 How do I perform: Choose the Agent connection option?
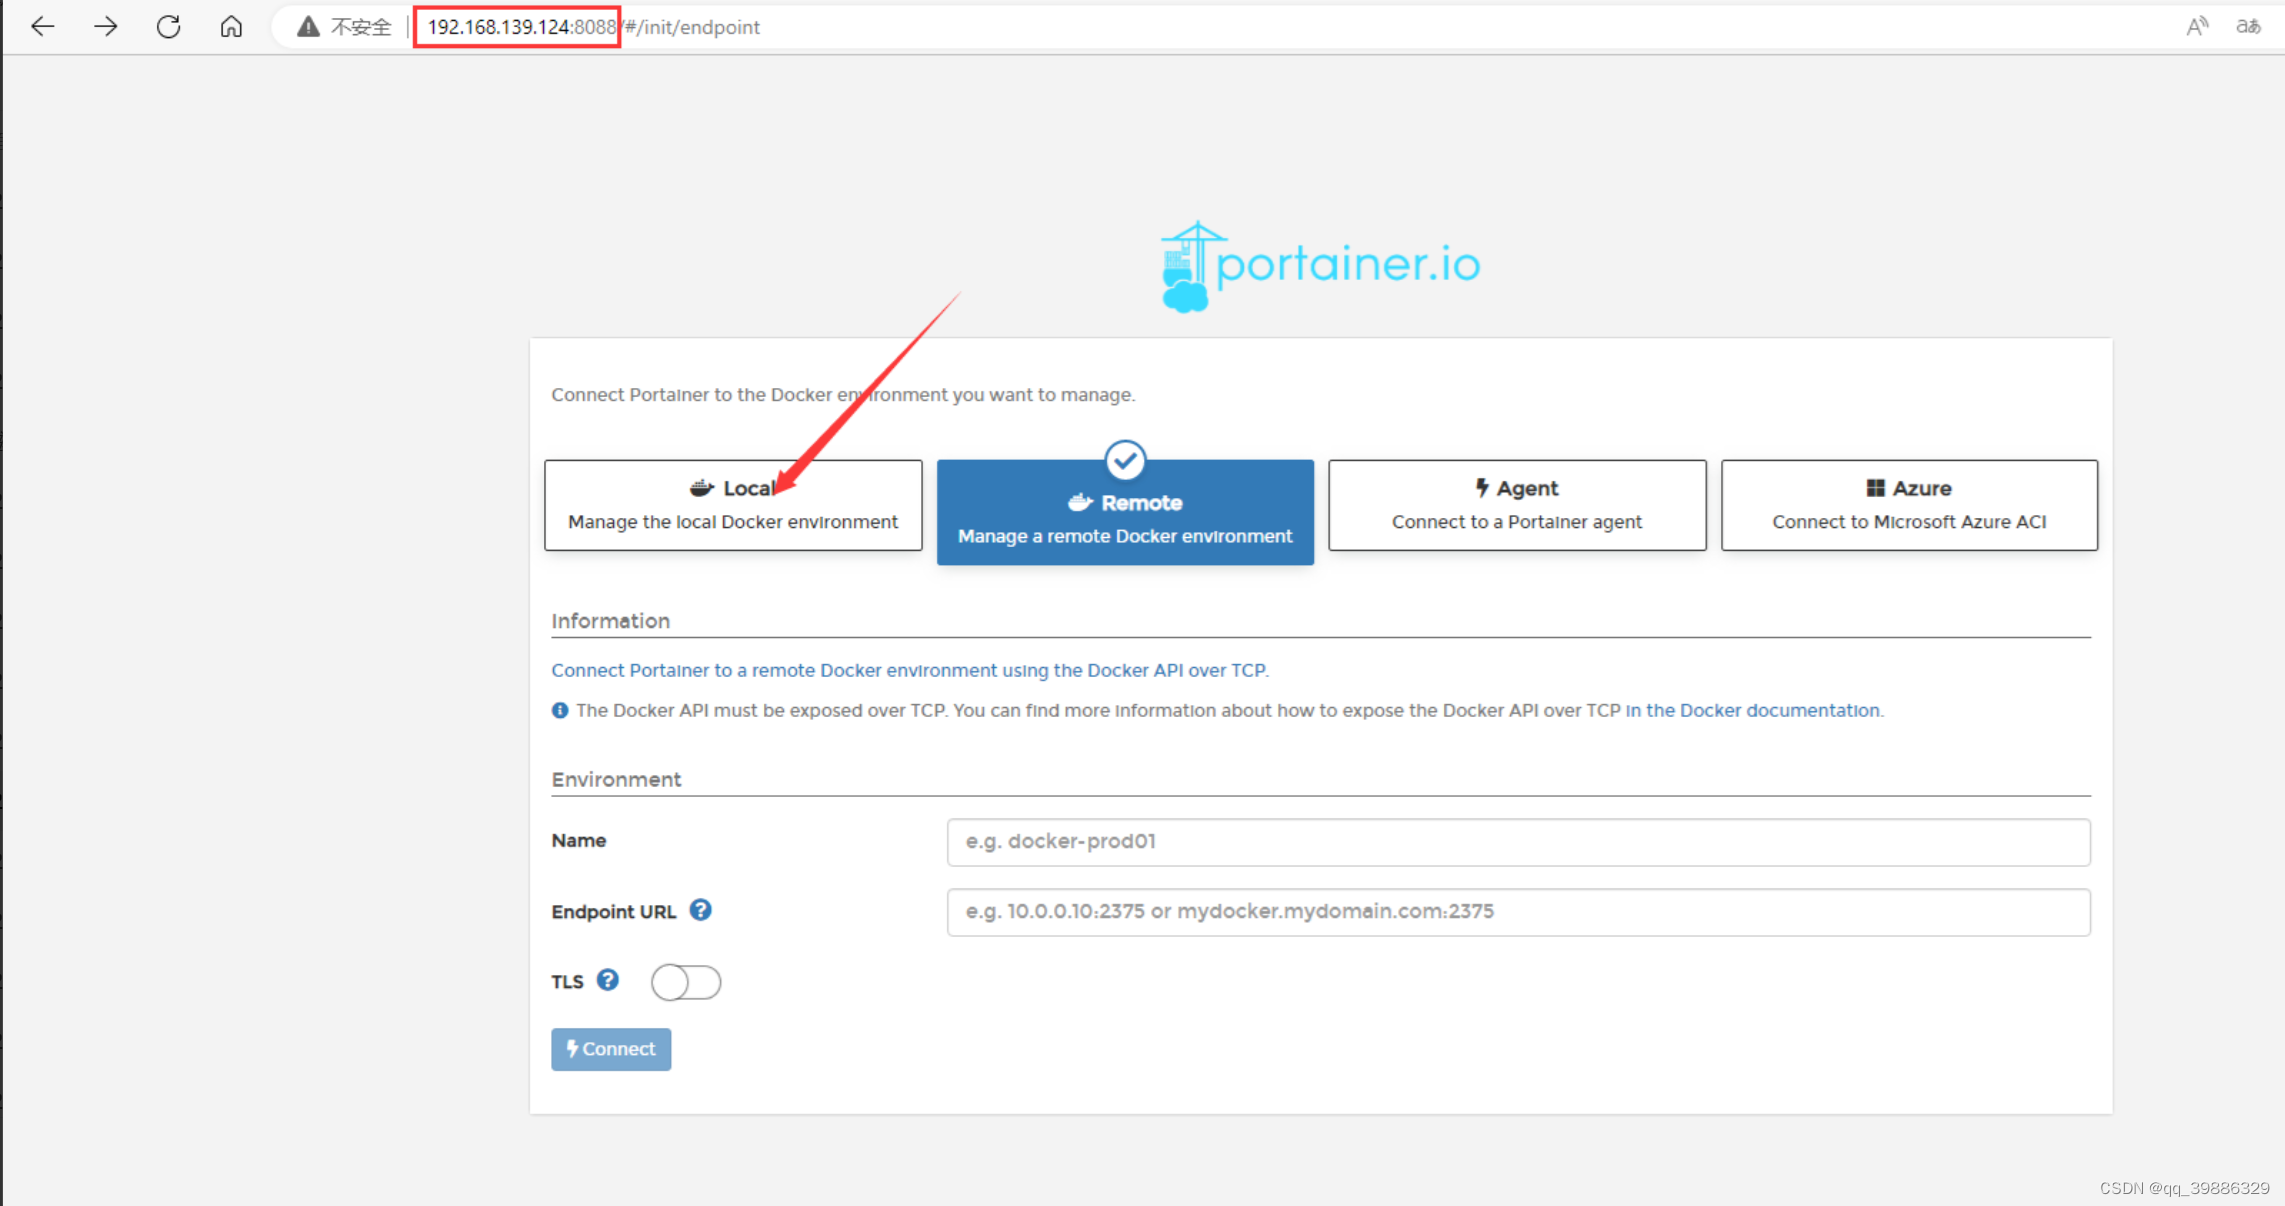coord(1517,505)
